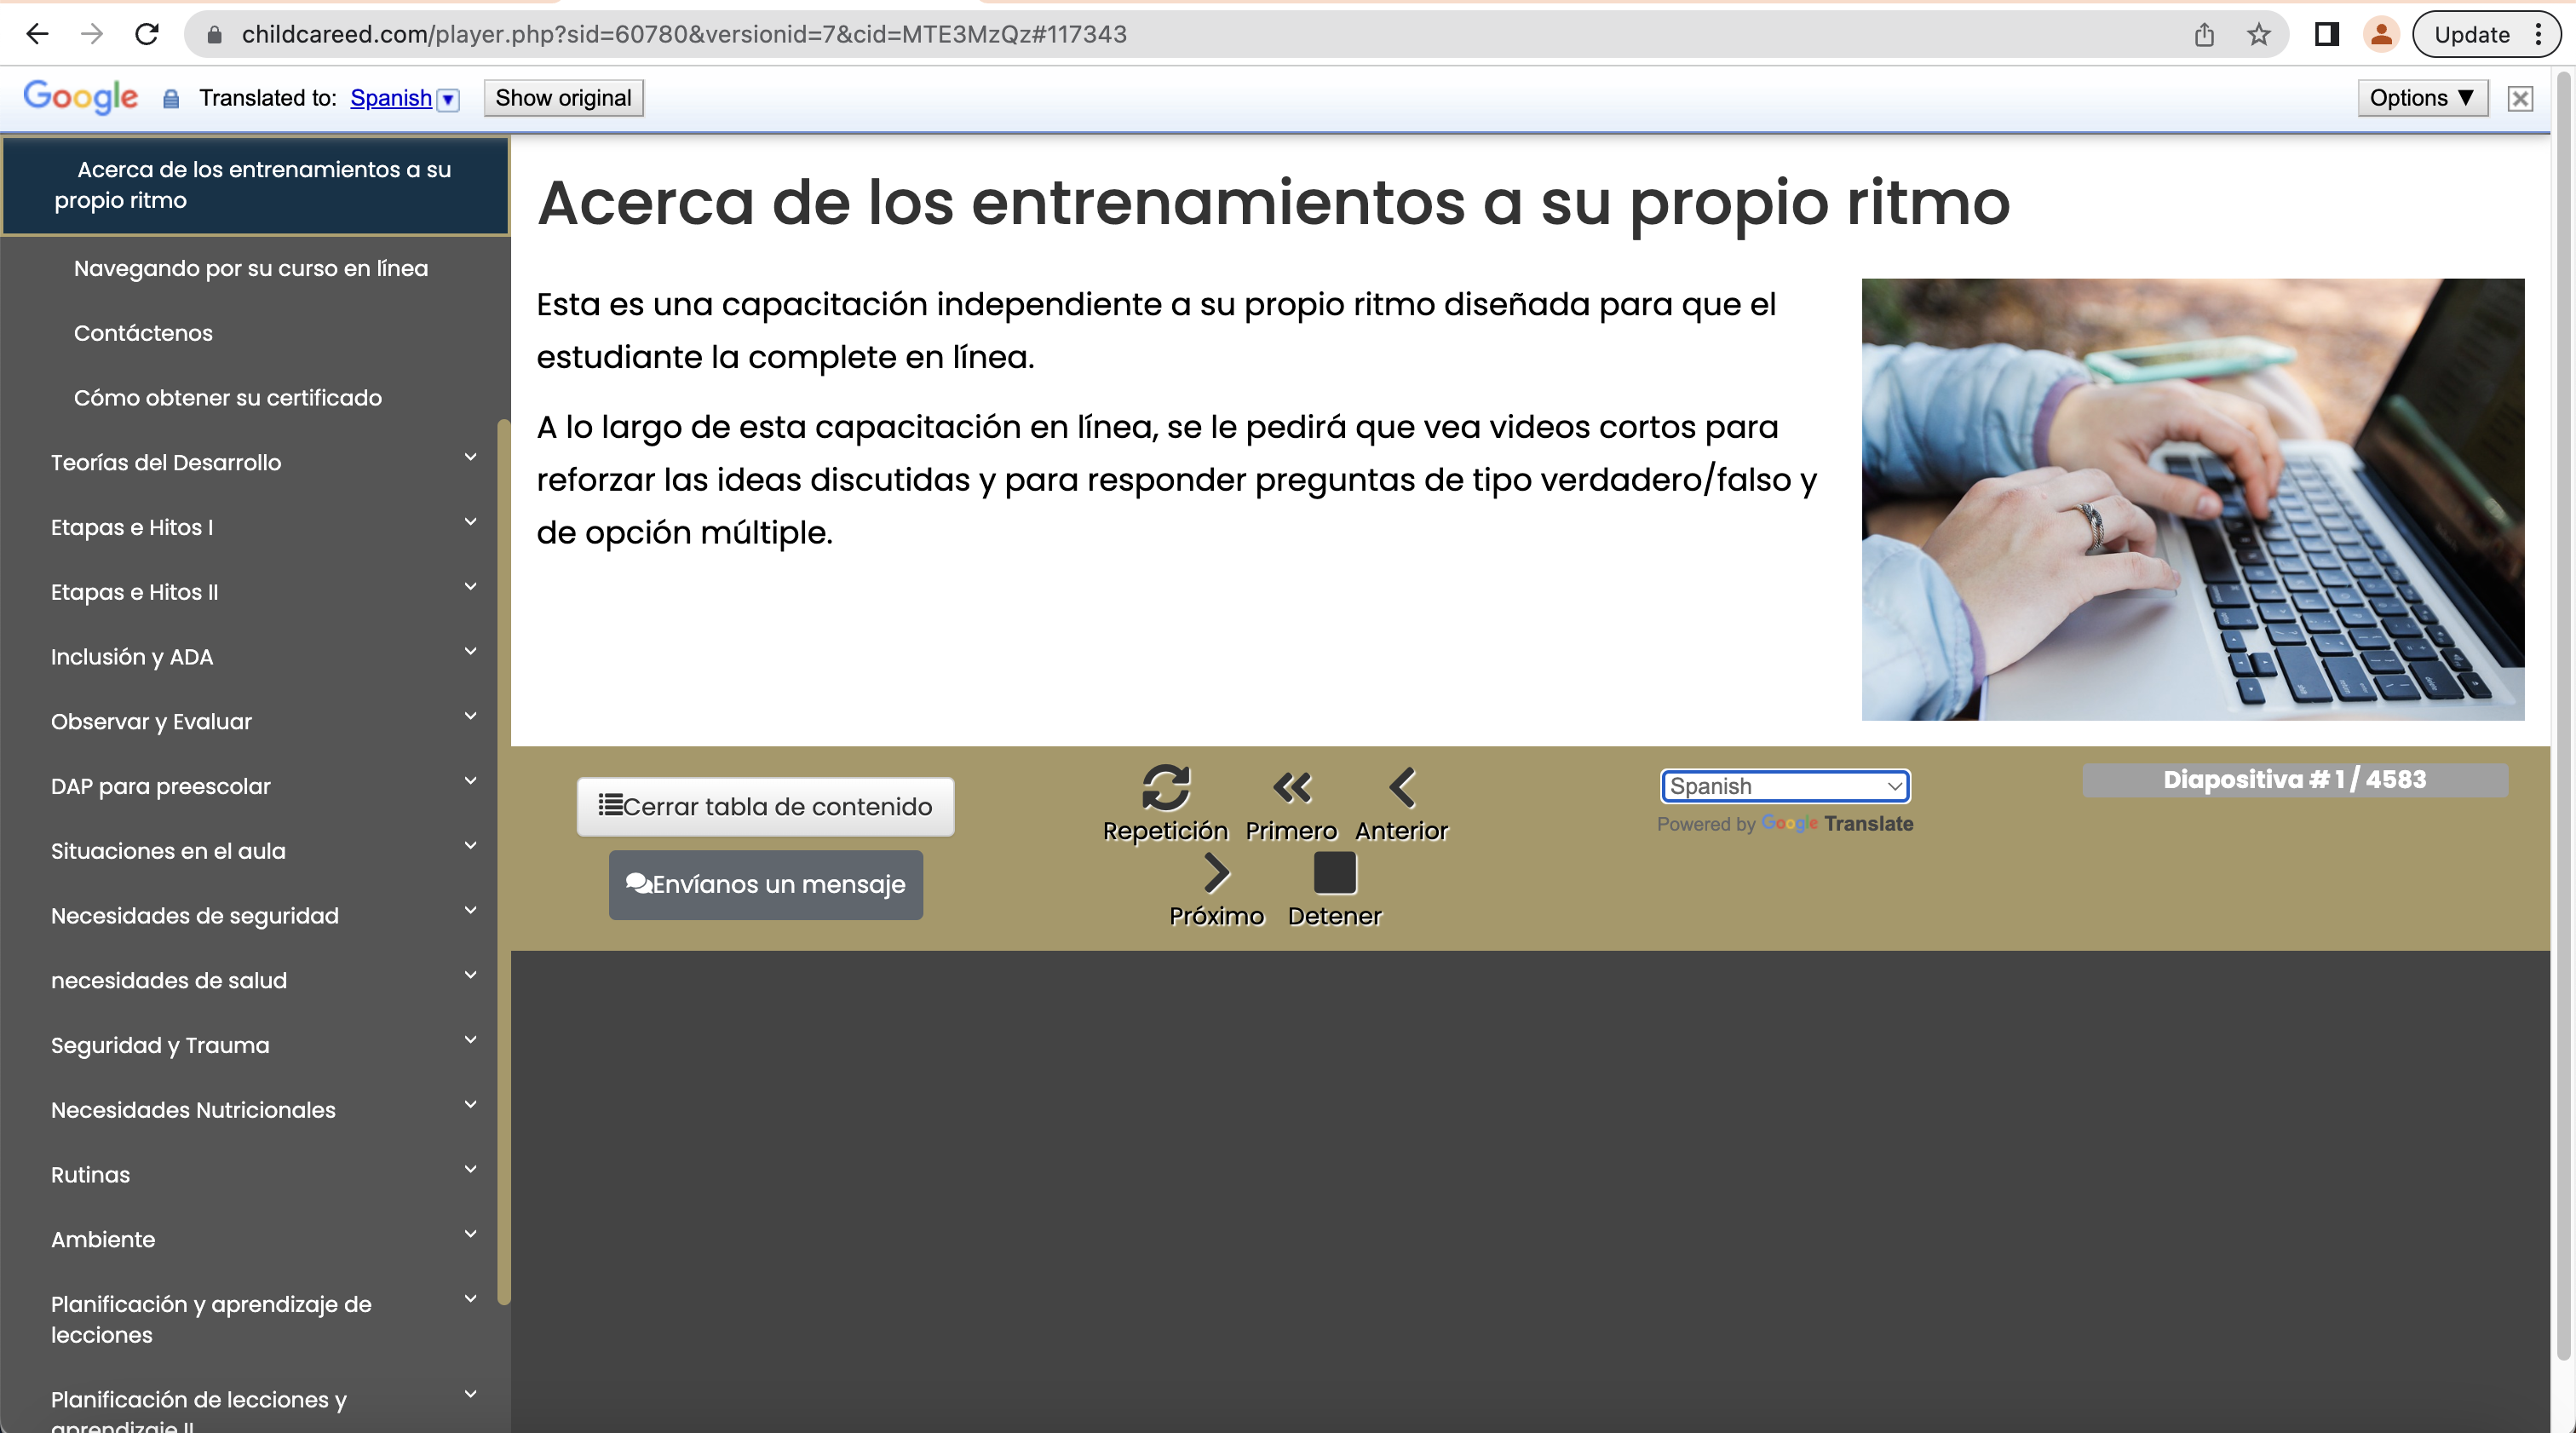2576x1433 pixels.
Task: Click Envíanos un mensaje button
Action: click(x=766, y=884)
